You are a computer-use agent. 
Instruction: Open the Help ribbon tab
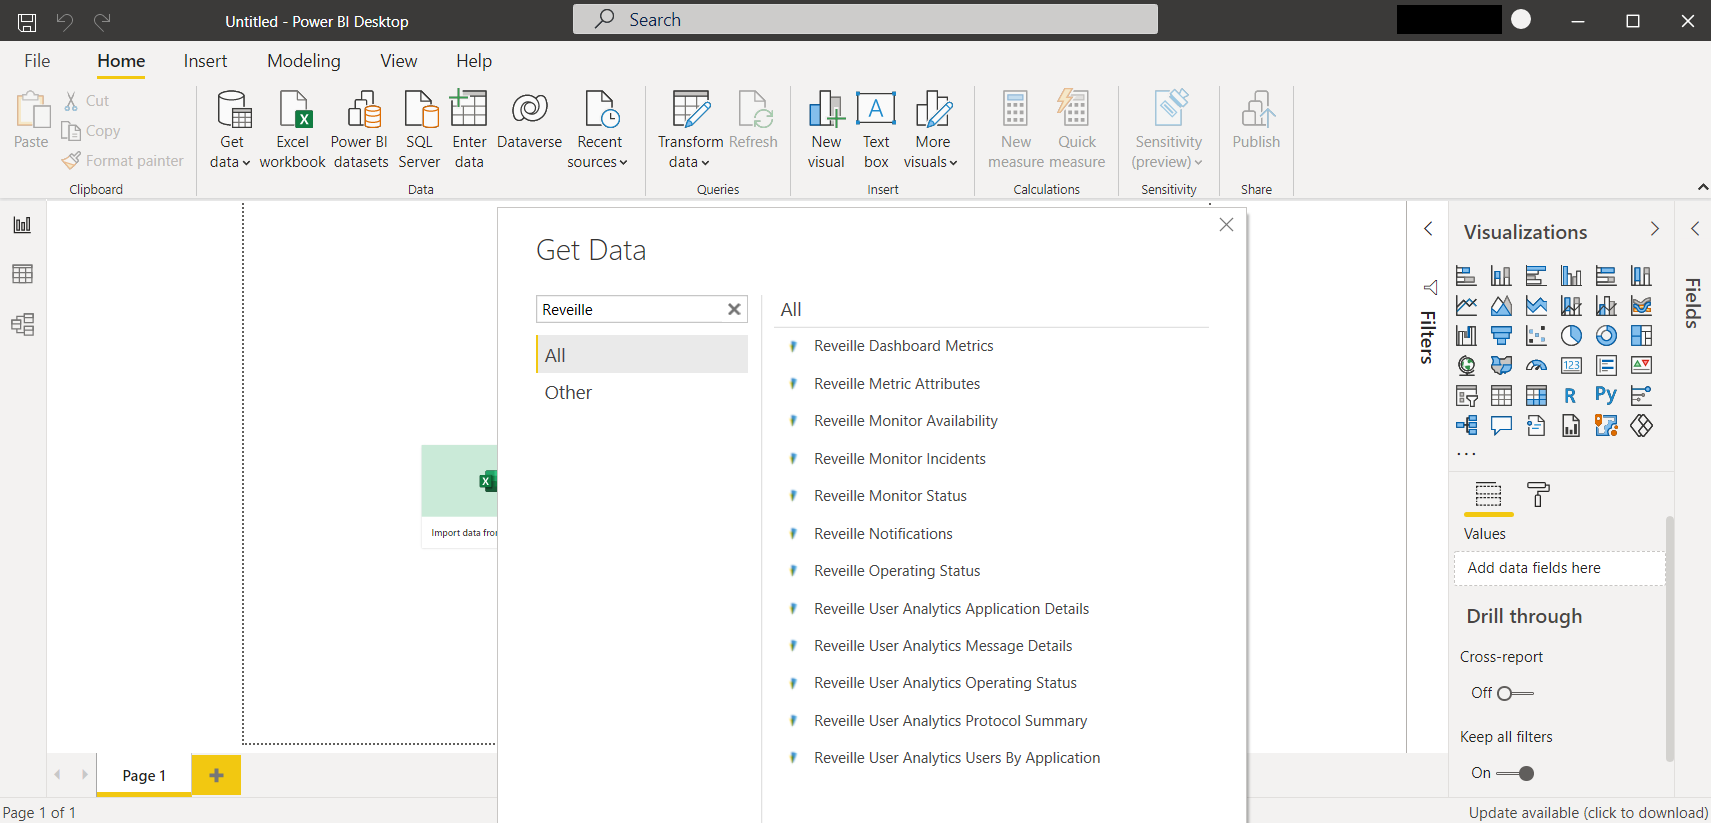point(474,61)
